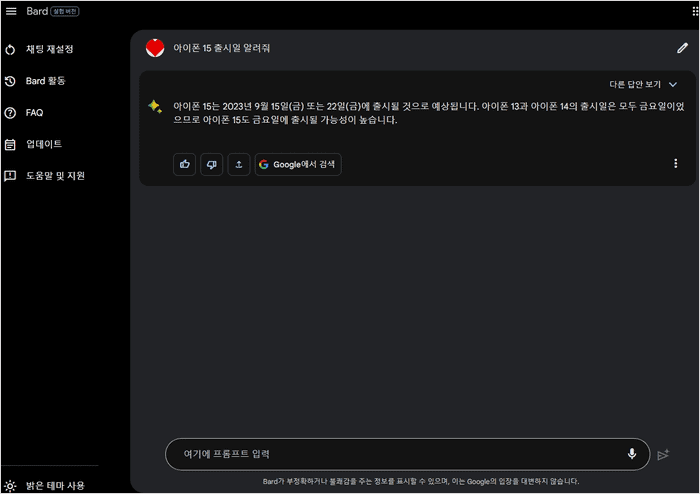Click the Bard response text about 아이폰 15
Viewport: 700px width, 494px height.
[x=429, y=113]
